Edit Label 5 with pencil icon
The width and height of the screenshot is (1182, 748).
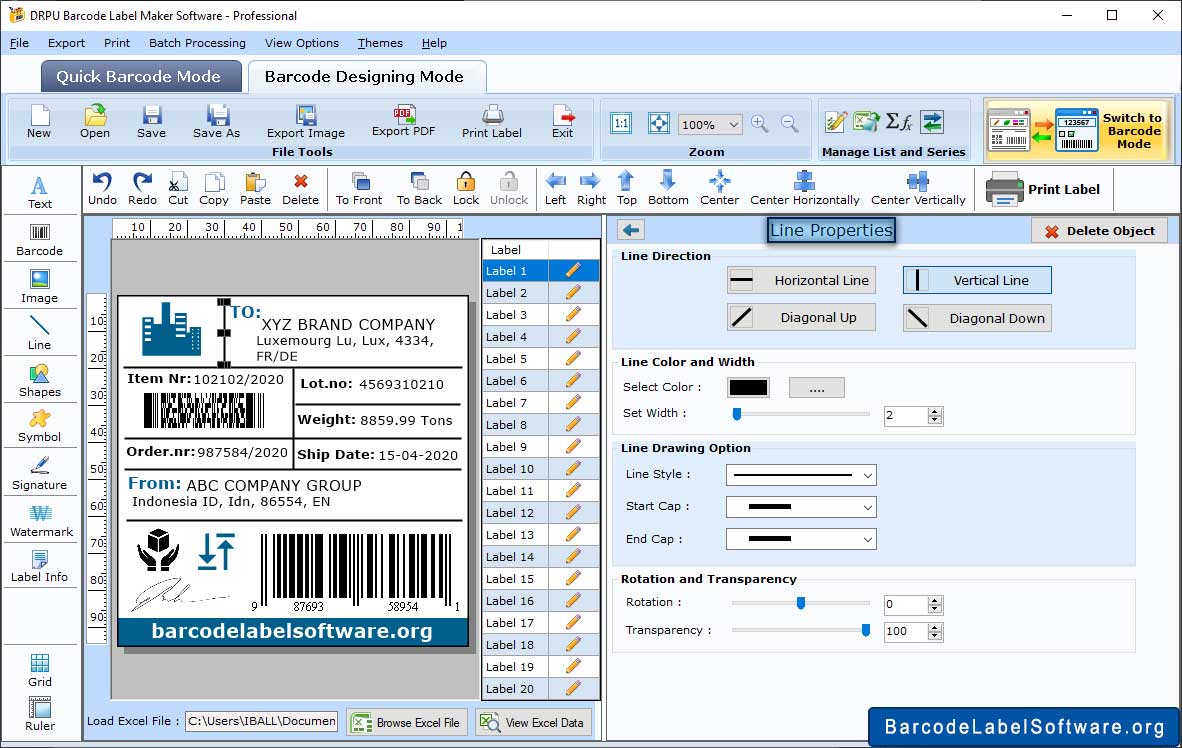coord(573,358)
